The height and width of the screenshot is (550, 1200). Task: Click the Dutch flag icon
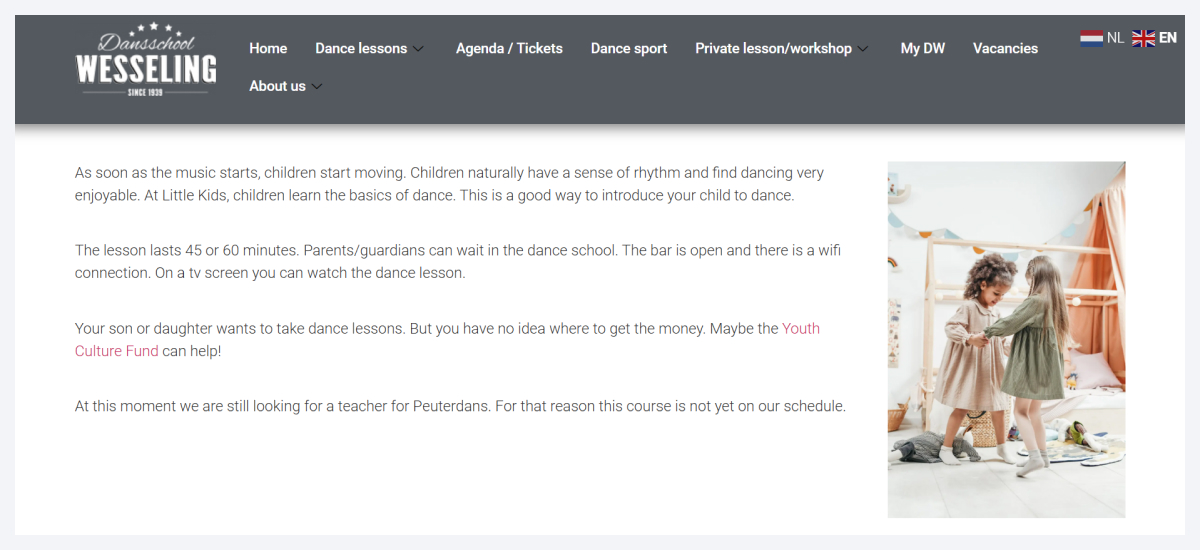tap(1091, 38)
